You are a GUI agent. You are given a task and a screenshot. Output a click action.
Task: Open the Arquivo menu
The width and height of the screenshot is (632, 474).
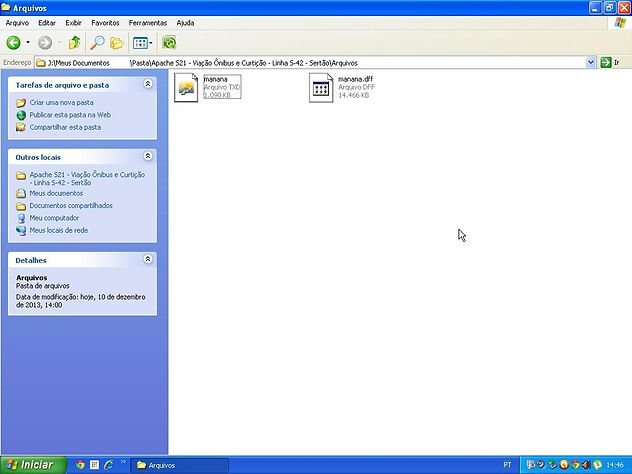pos(17,23)
